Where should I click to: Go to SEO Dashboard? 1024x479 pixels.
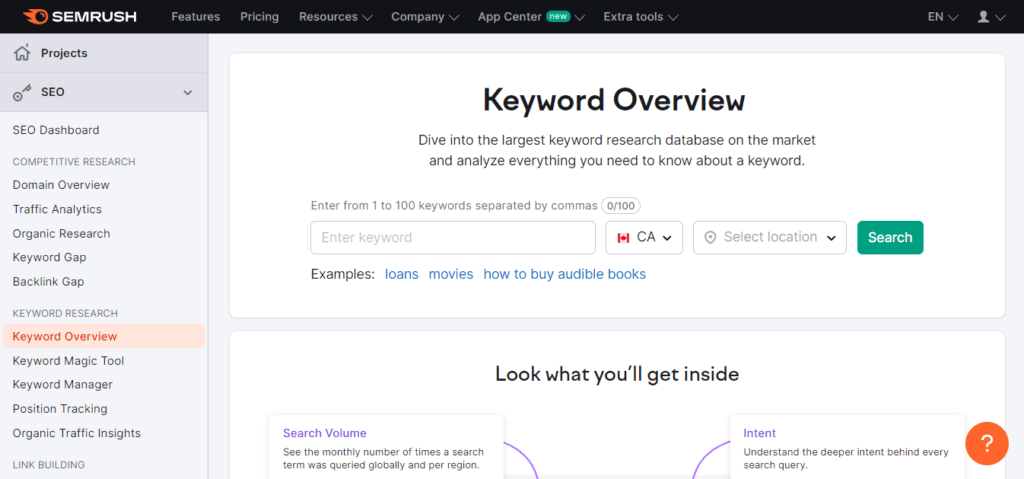pos(56,130)
